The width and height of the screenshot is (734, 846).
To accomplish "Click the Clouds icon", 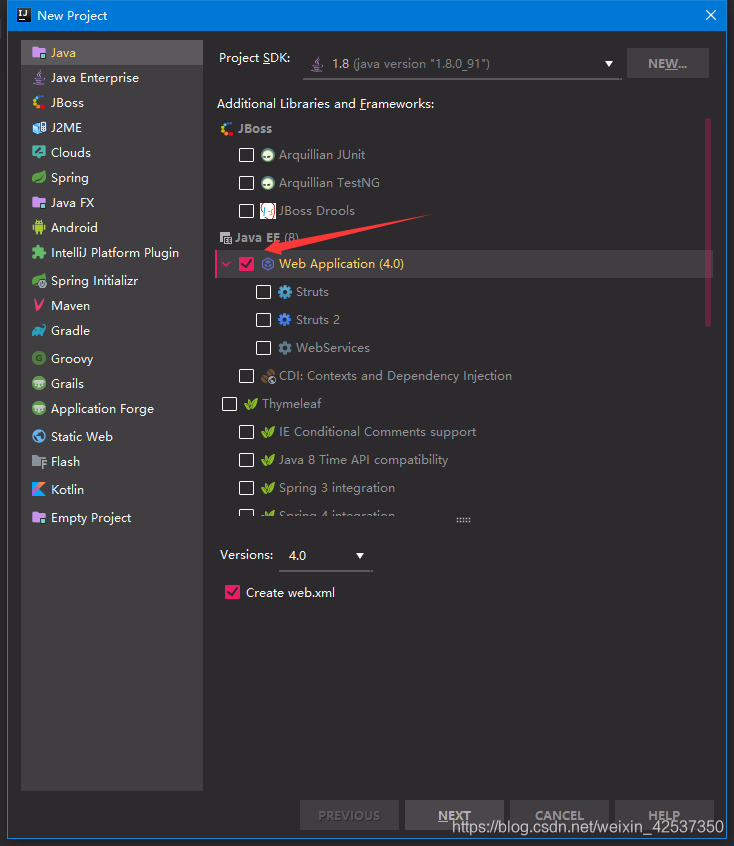I will click(39, 152).
